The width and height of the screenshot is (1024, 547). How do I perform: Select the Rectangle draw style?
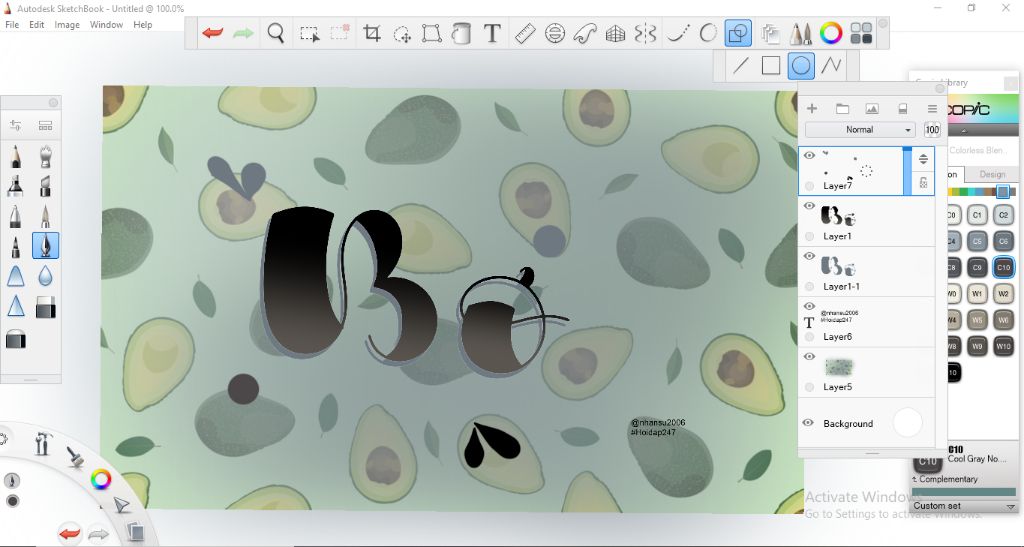771,65
